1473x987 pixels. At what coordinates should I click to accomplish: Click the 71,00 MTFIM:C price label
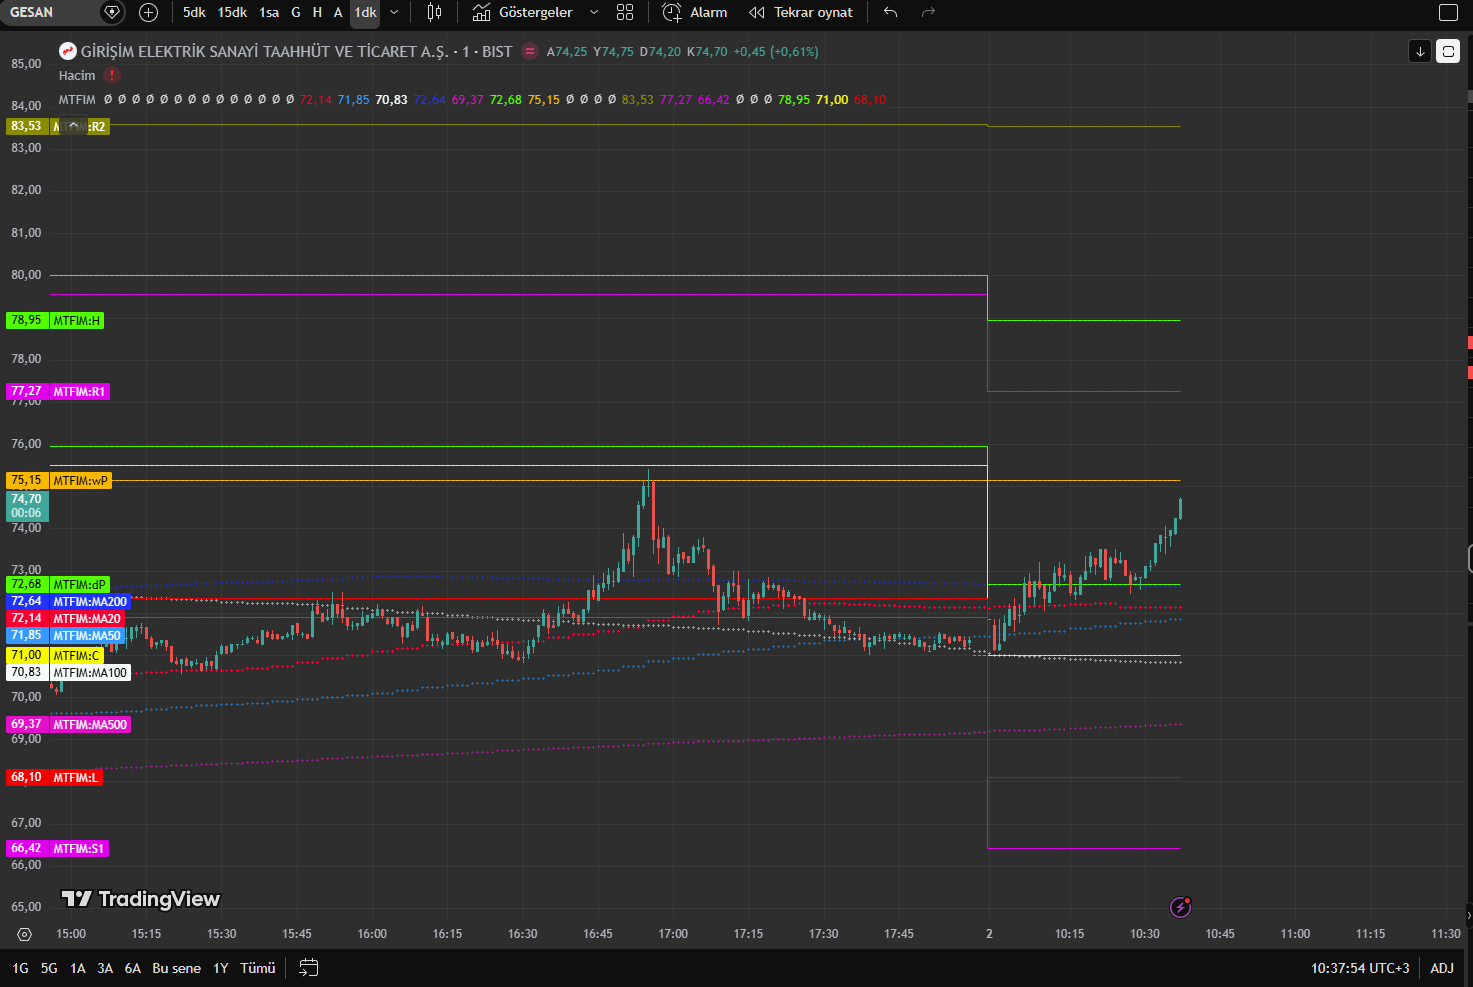pos(55,655)
